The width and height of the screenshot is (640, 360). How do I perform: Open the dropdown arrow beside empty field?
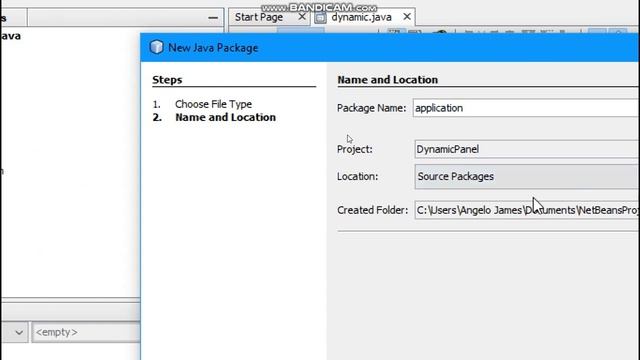19,332
